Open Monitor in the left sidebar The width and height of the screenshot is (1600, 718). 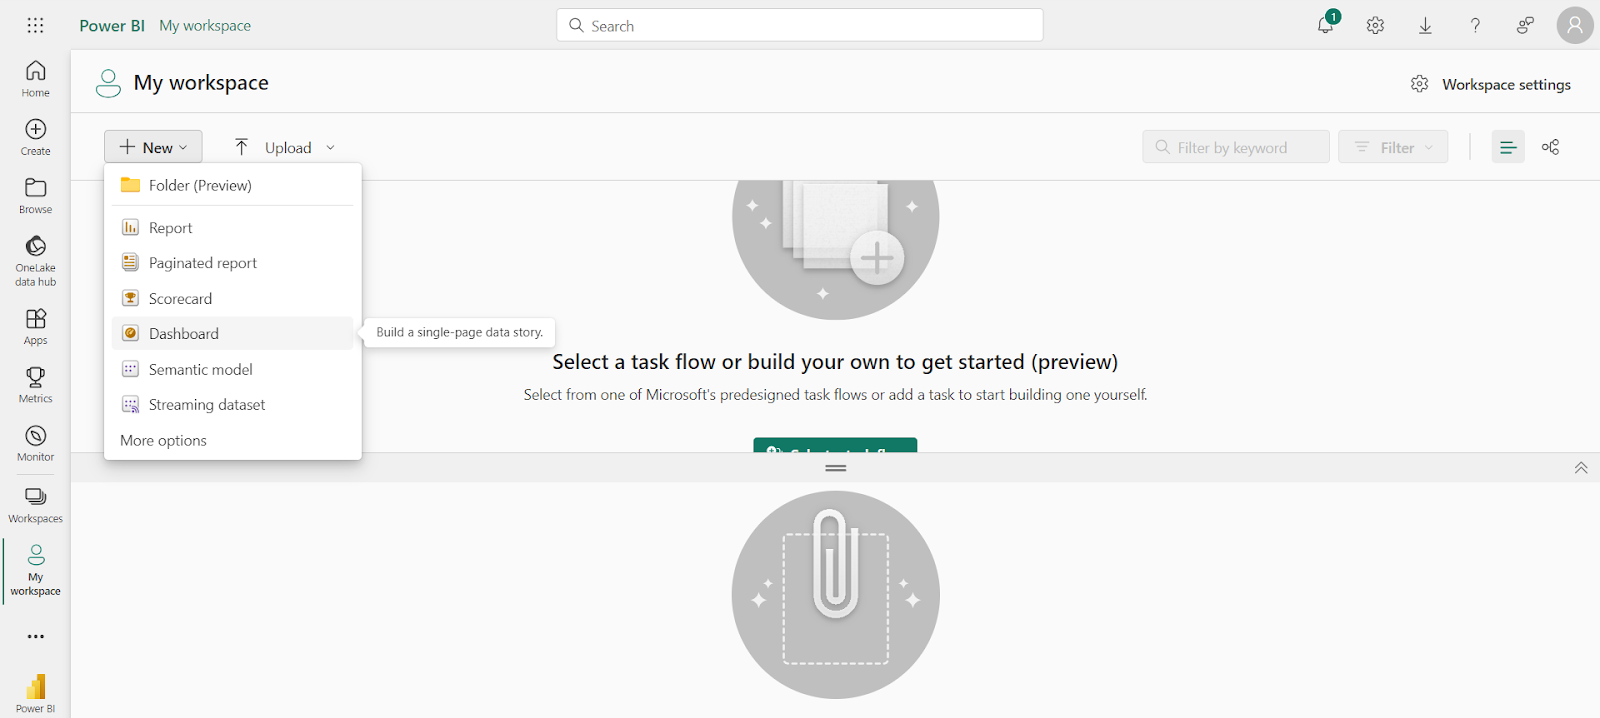(35, 443)
